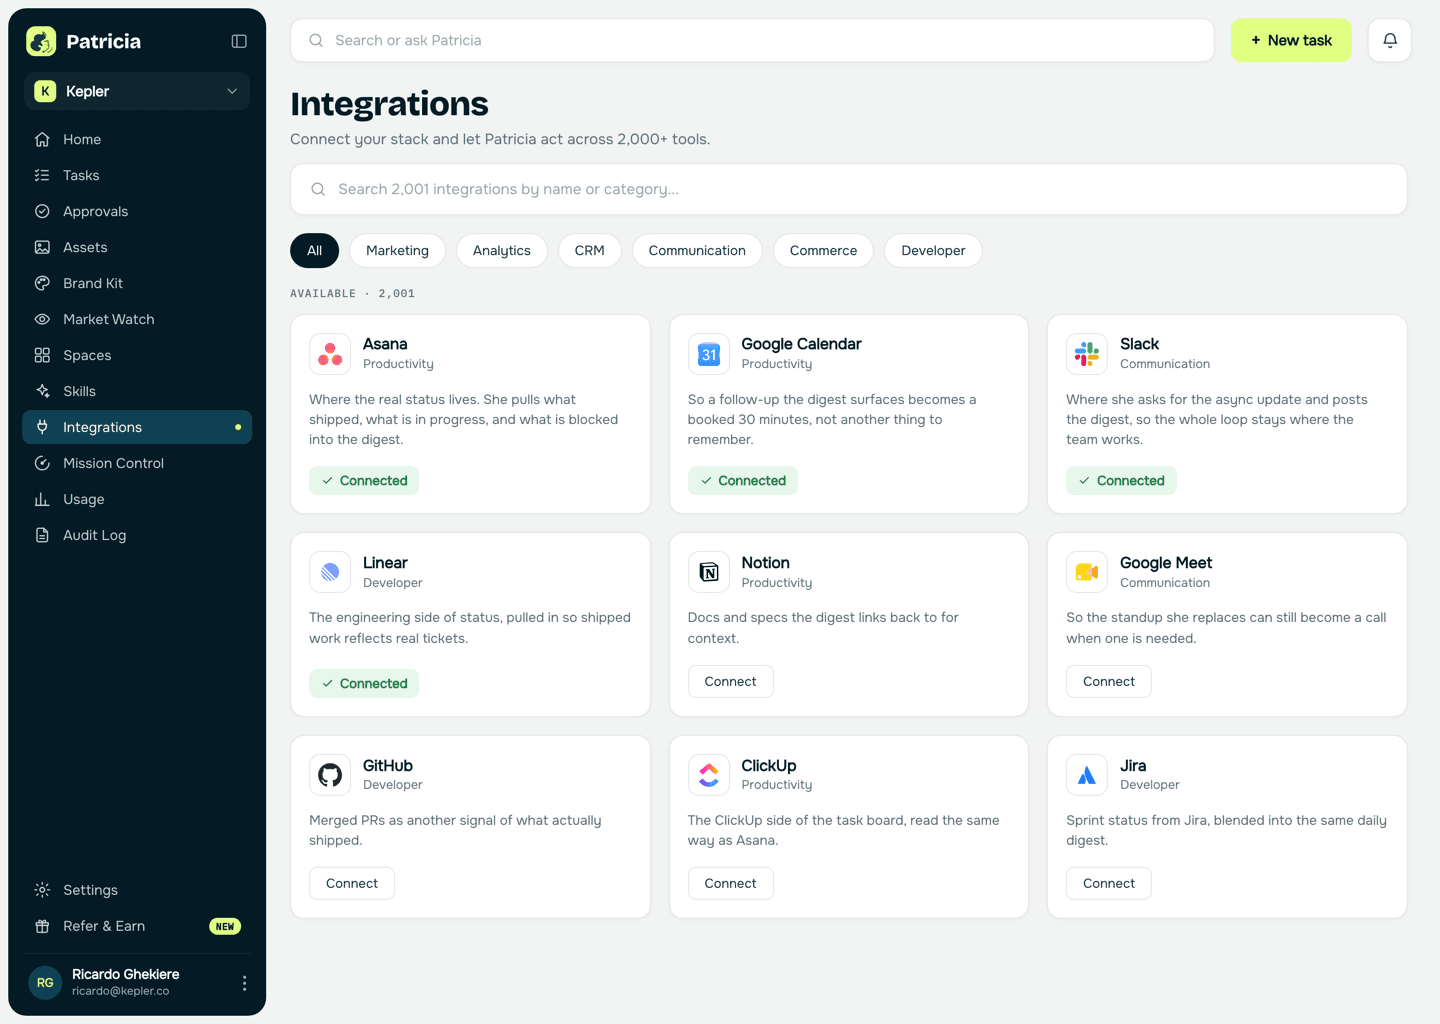
Task: Click the Spaces grid icon
Action: [42, 355]
